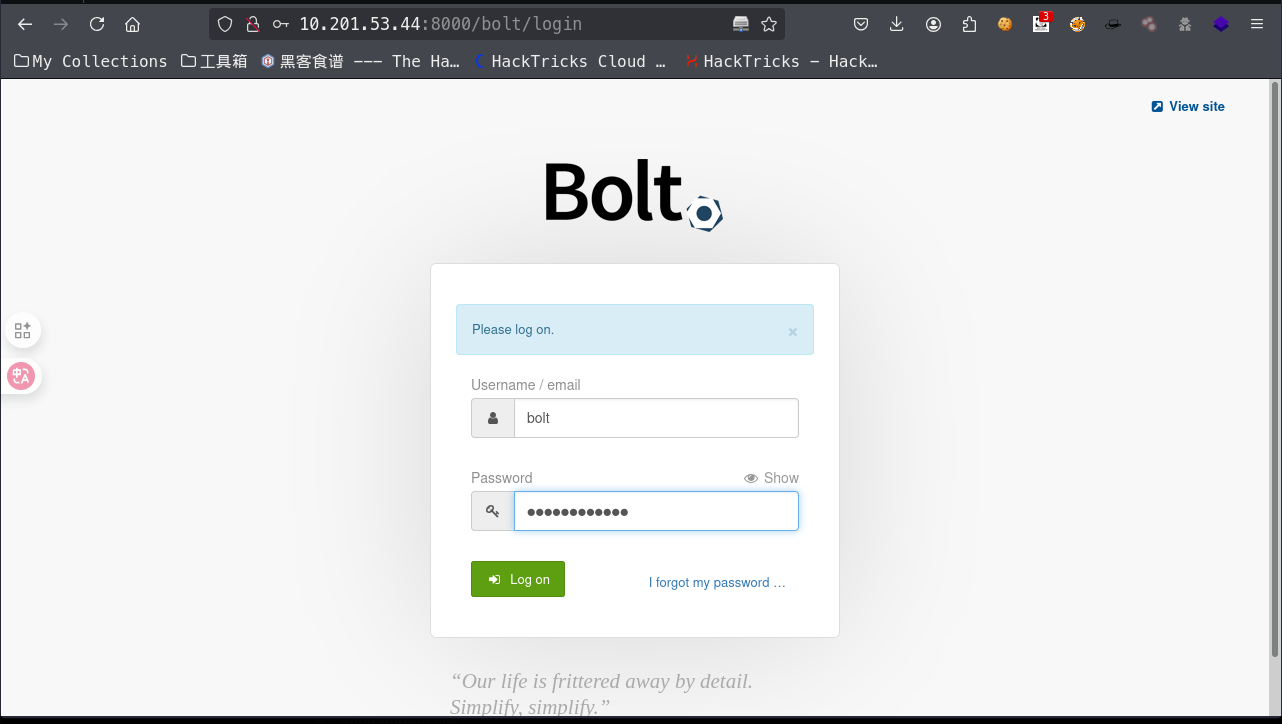Open the HackTricks - Hack… bookmark
Image resolution: width=1282 pixels, height=724 pixels.
coord(781,61)
